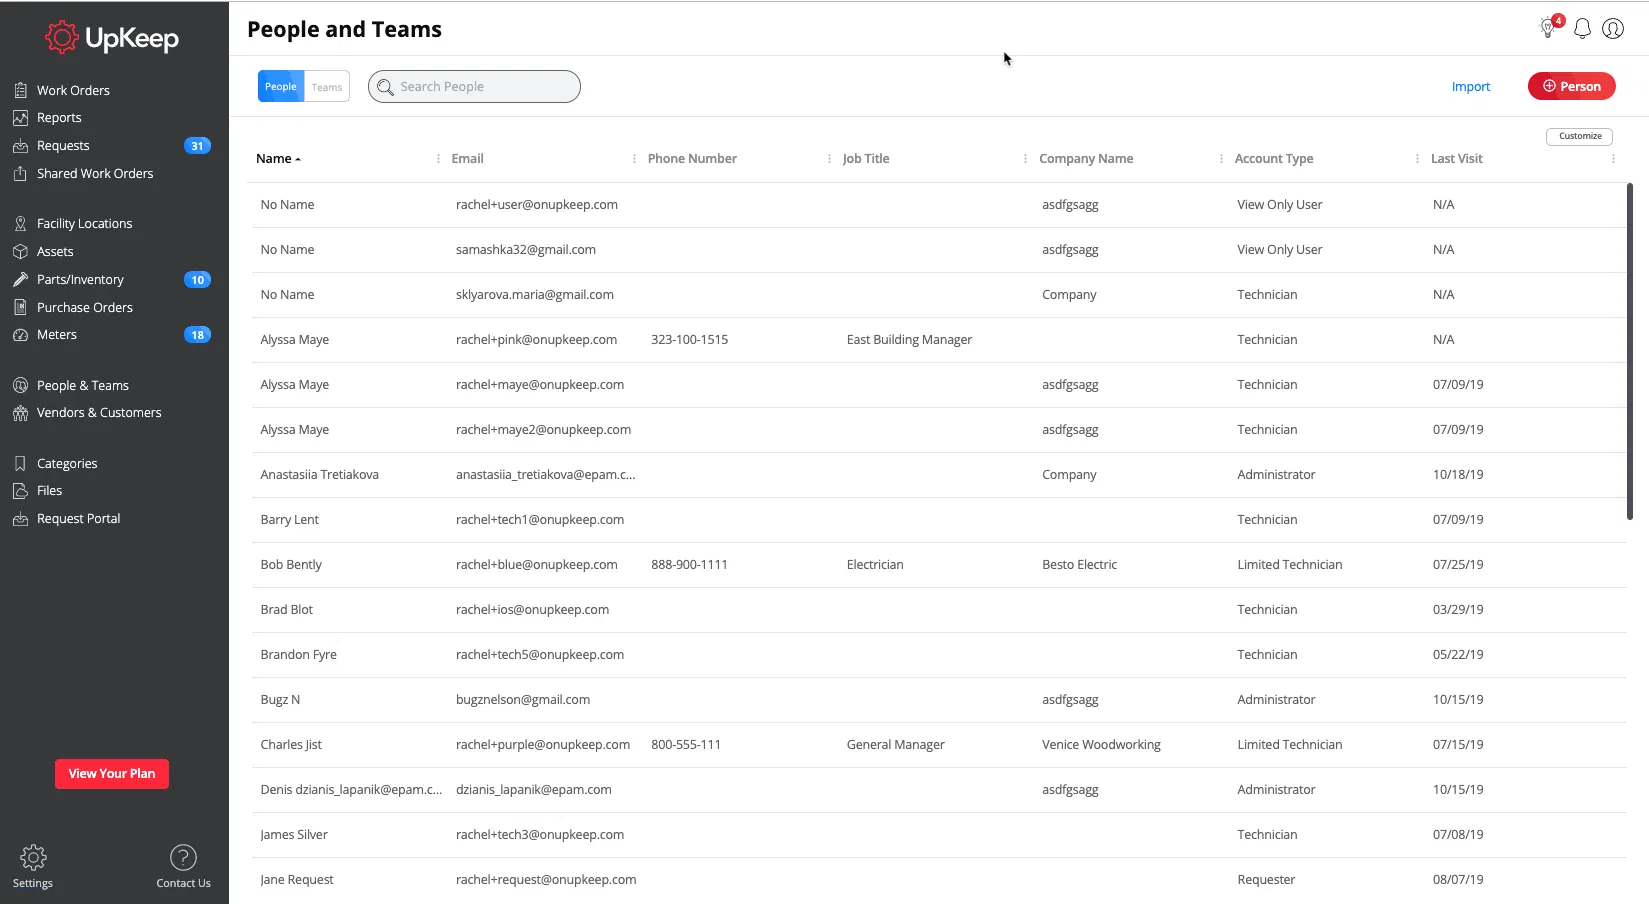Screen dimensions: 1649x904
Task: Open Email column options menu
Action: 634,159
